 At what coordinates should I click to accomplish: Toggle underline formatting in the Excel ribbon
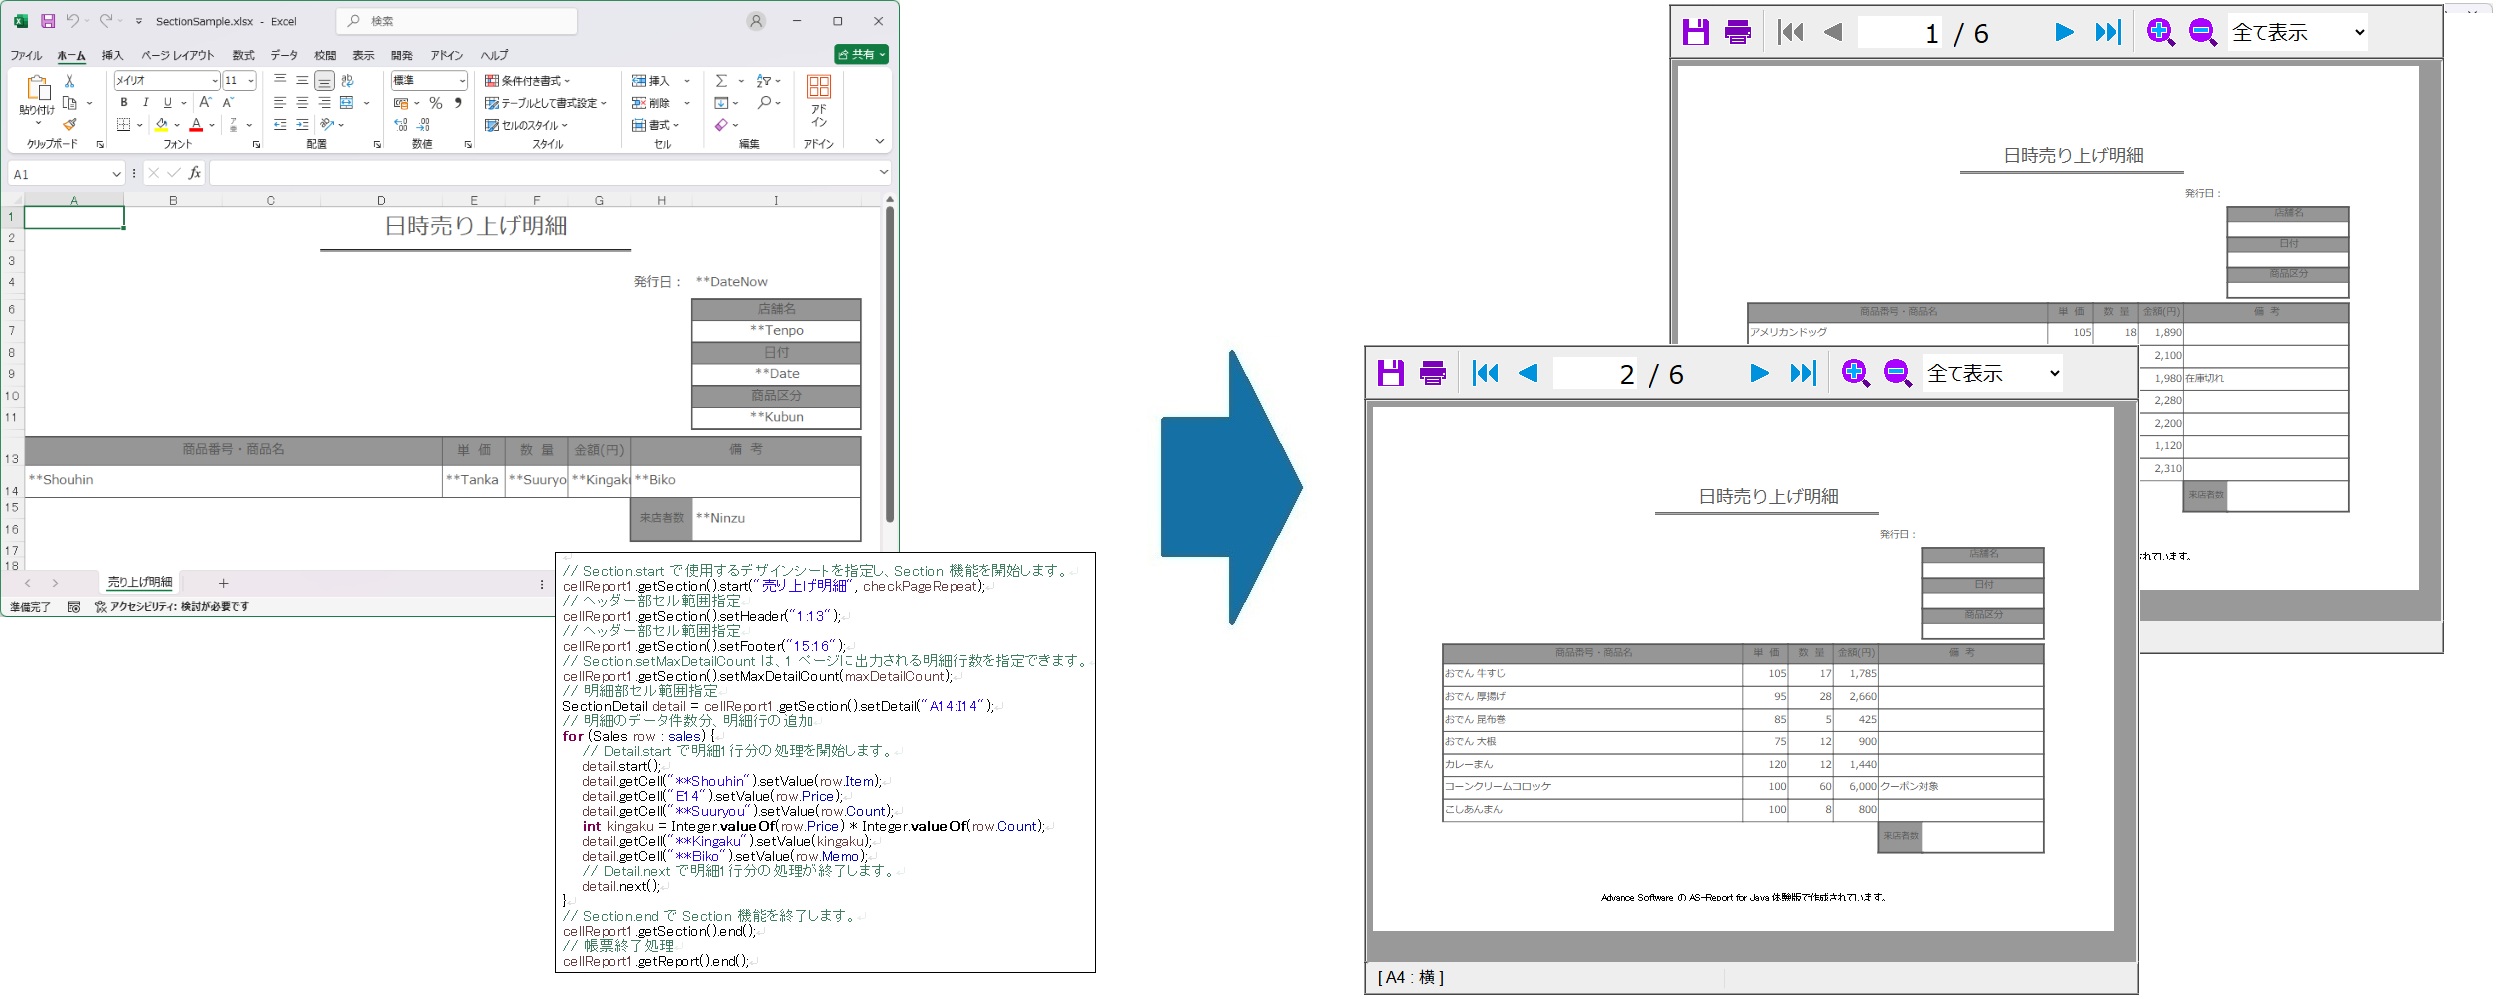[167, 102]
